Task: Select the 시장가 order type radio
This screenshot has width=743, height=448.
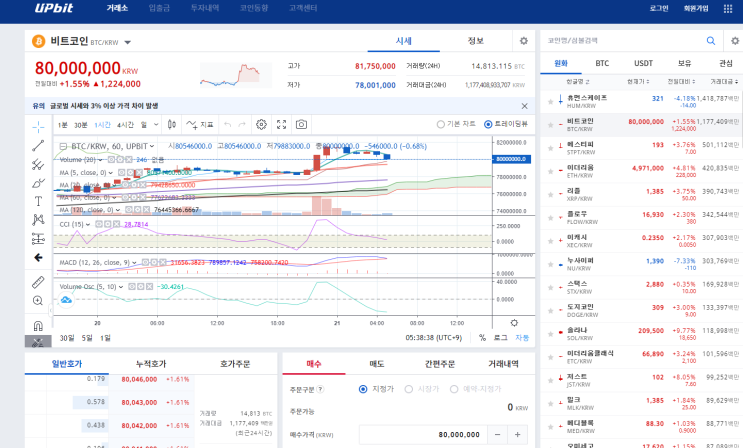Action: pyautogui.click(x=408, y=389)
